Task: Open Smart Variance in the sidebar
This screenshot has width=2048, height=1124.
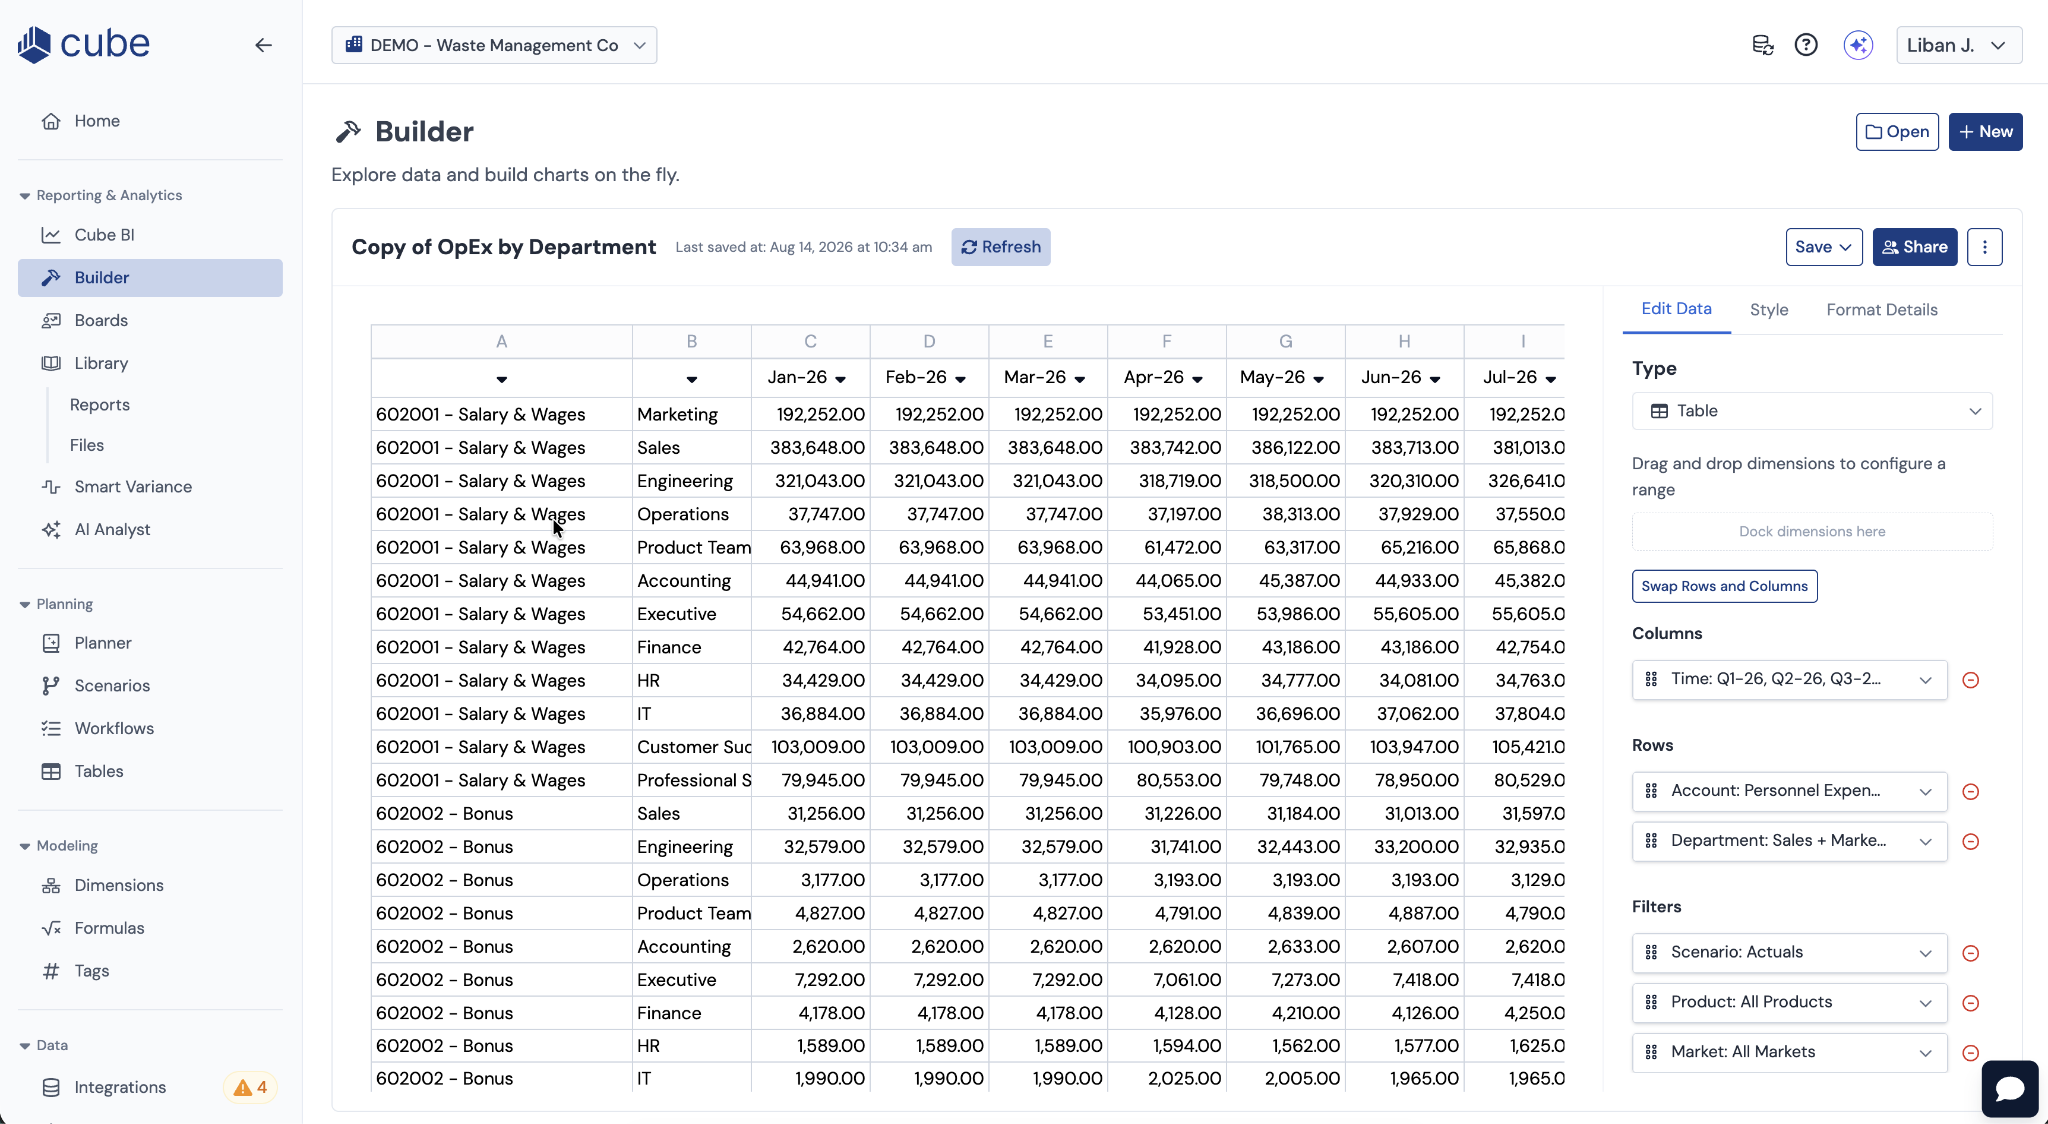Action: coord(133,487)
